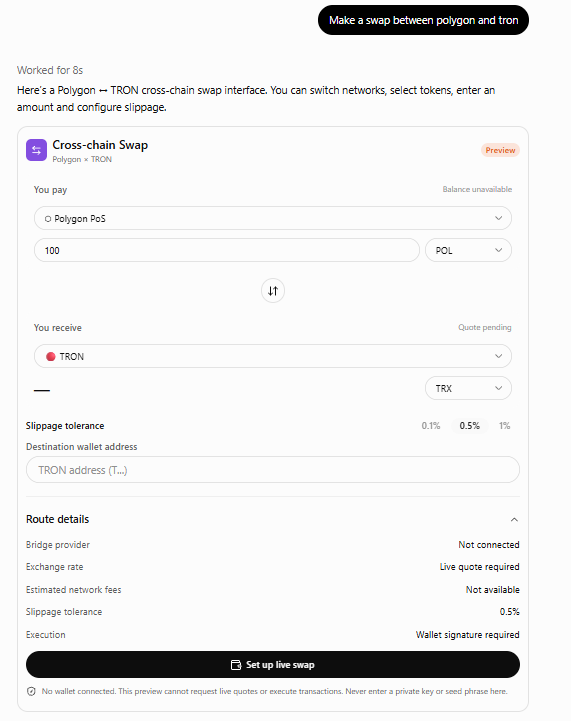Click the 'Estimated network fees' row label
The height and width of the screenshot is (721, 571).
point(74,590)
